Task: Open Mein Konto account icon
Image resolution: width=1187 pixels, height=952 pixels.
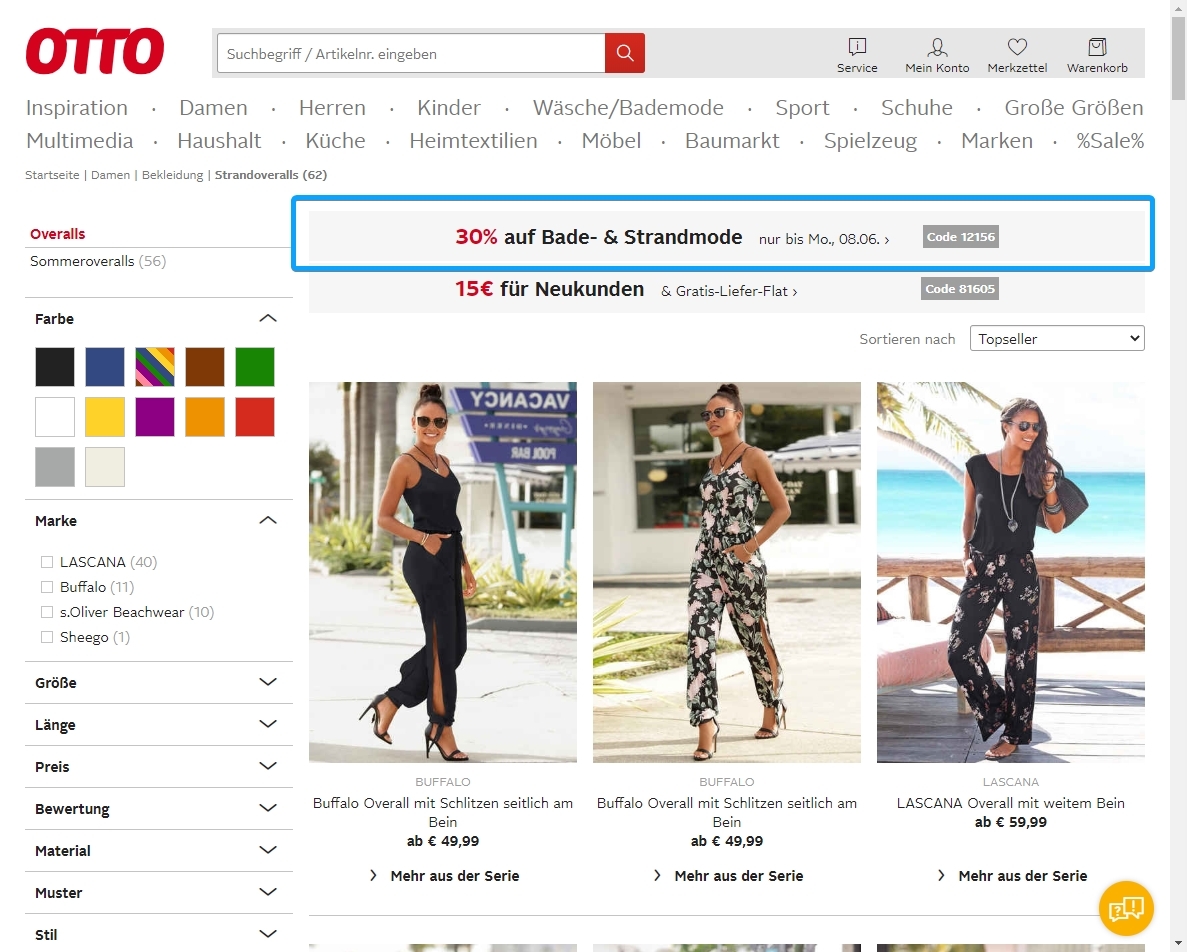Action: 937,47
